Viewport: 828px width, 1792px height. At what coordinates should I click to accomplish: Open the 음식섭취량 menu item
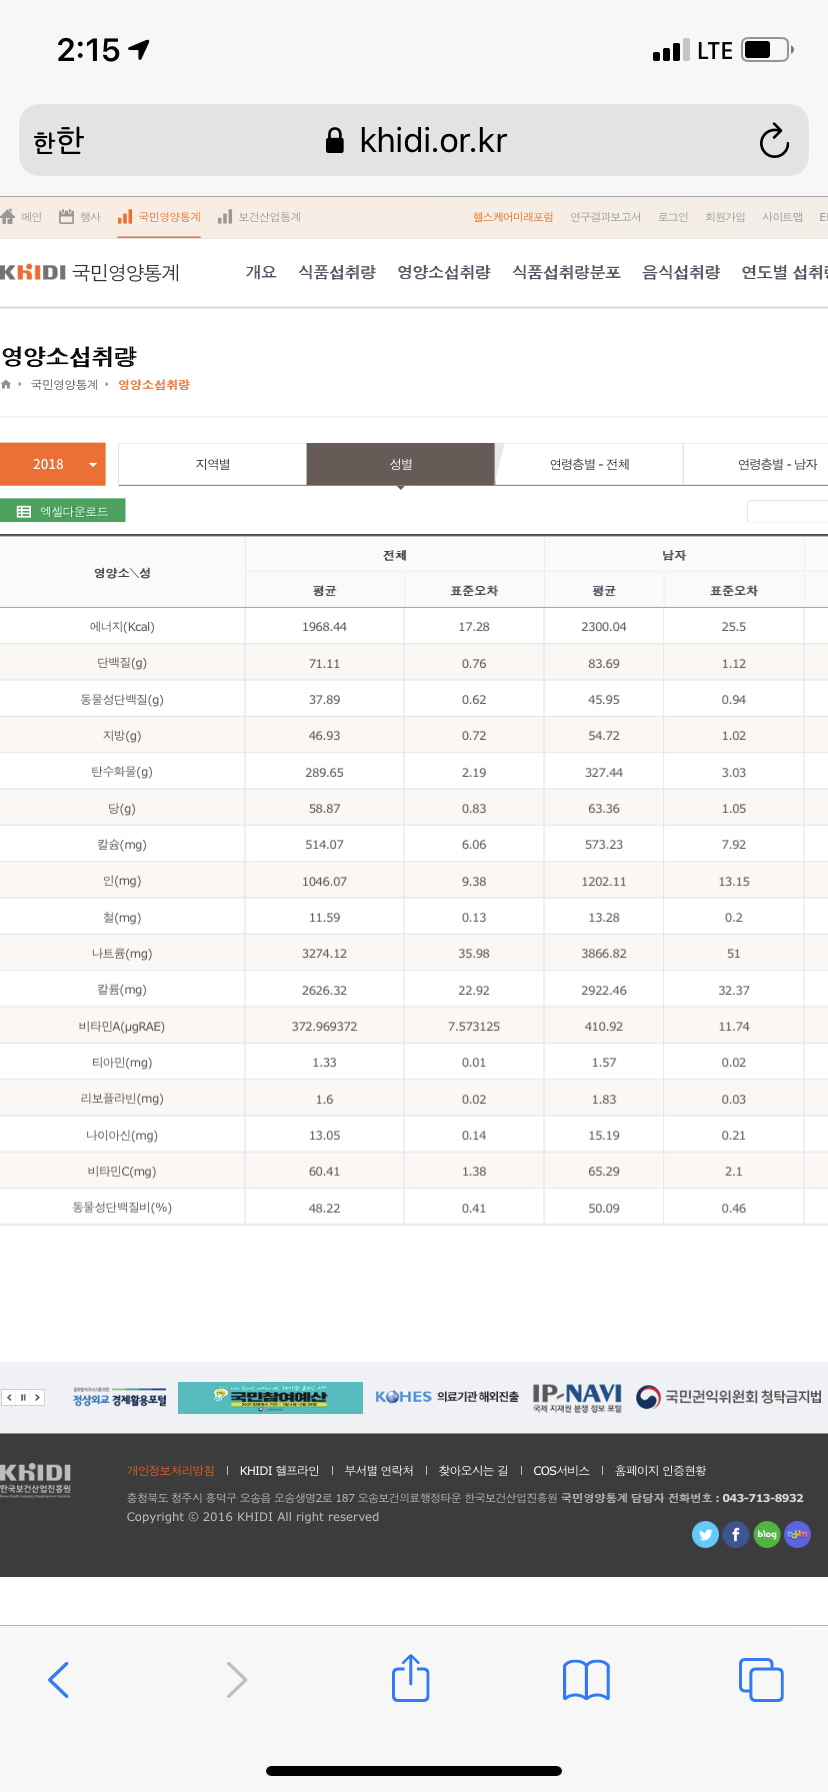[680, 272]
